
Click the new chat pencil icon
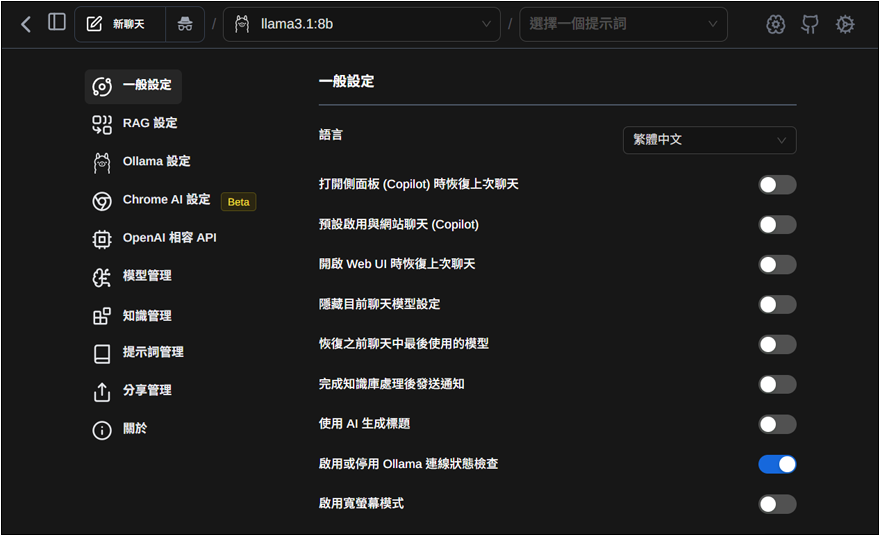(x=94, y=24)
